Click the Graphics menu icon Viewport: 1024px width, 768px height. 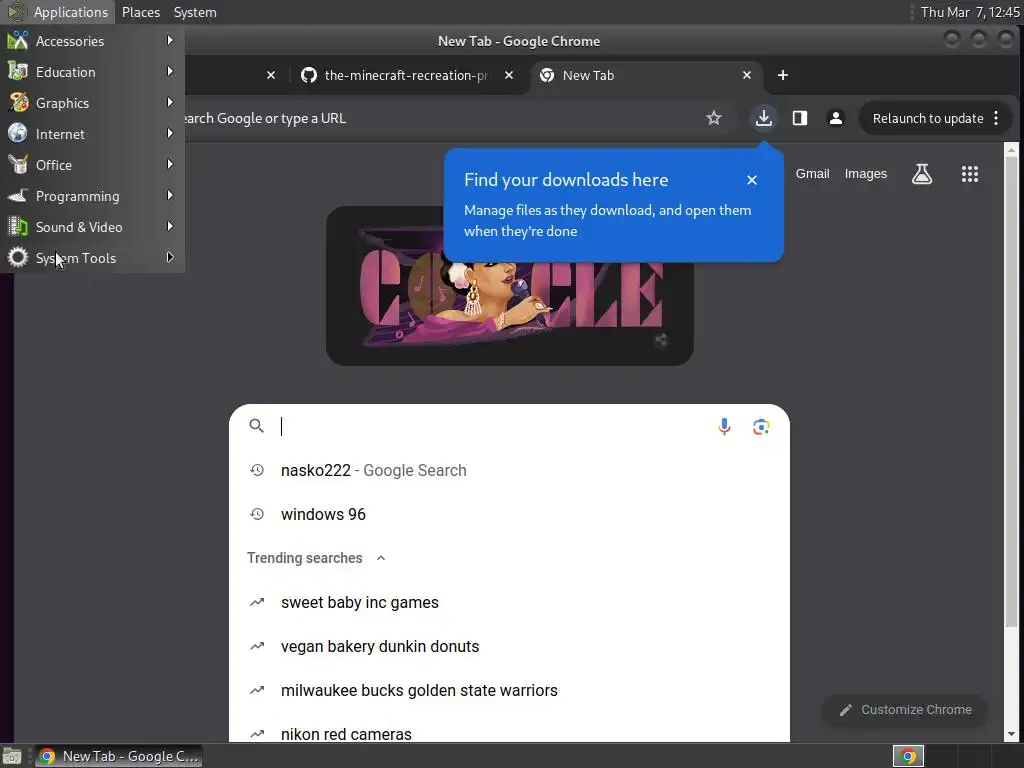point(18,102)
